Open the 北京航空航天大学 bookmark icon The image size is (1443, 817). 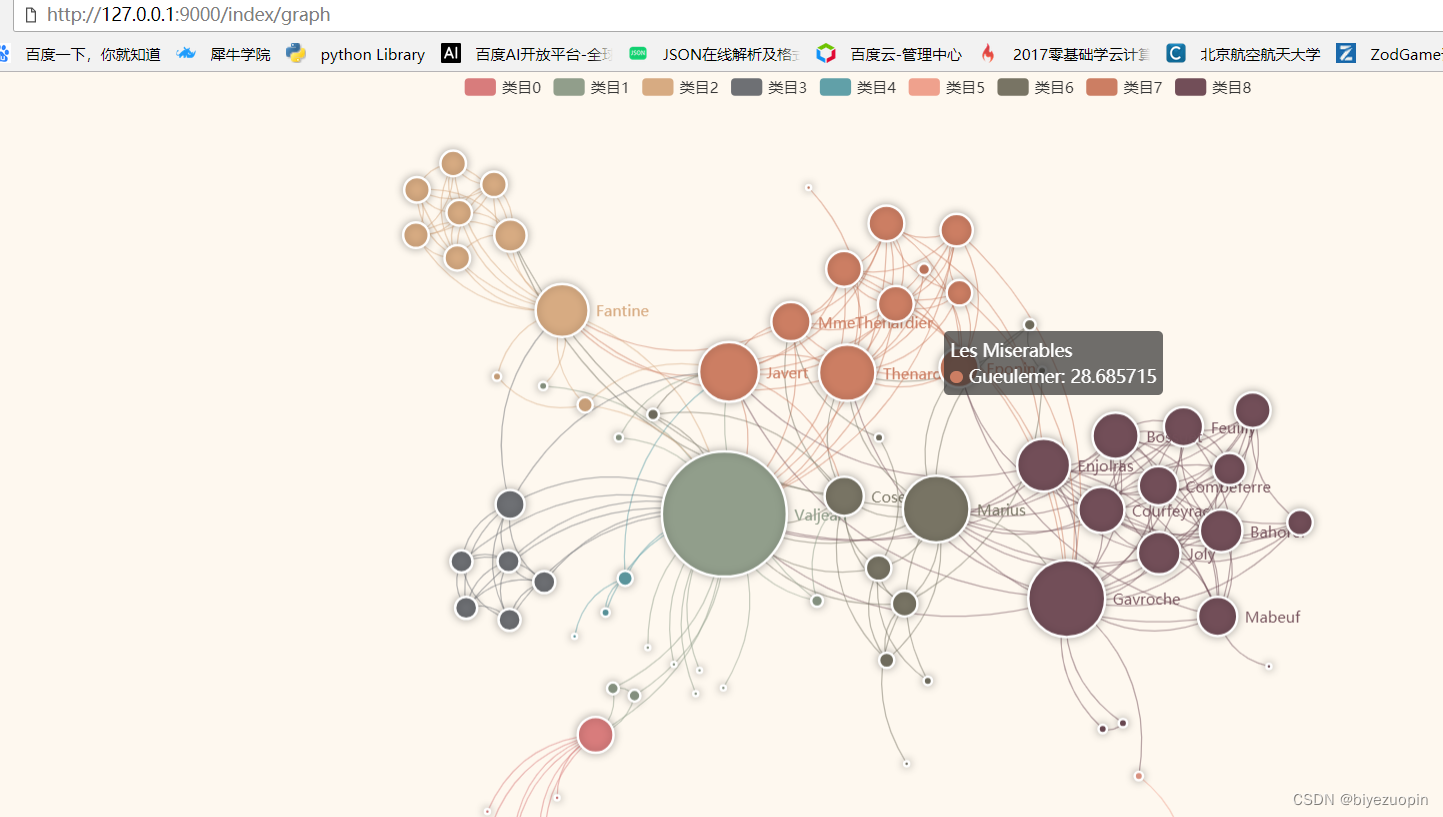1176,53
